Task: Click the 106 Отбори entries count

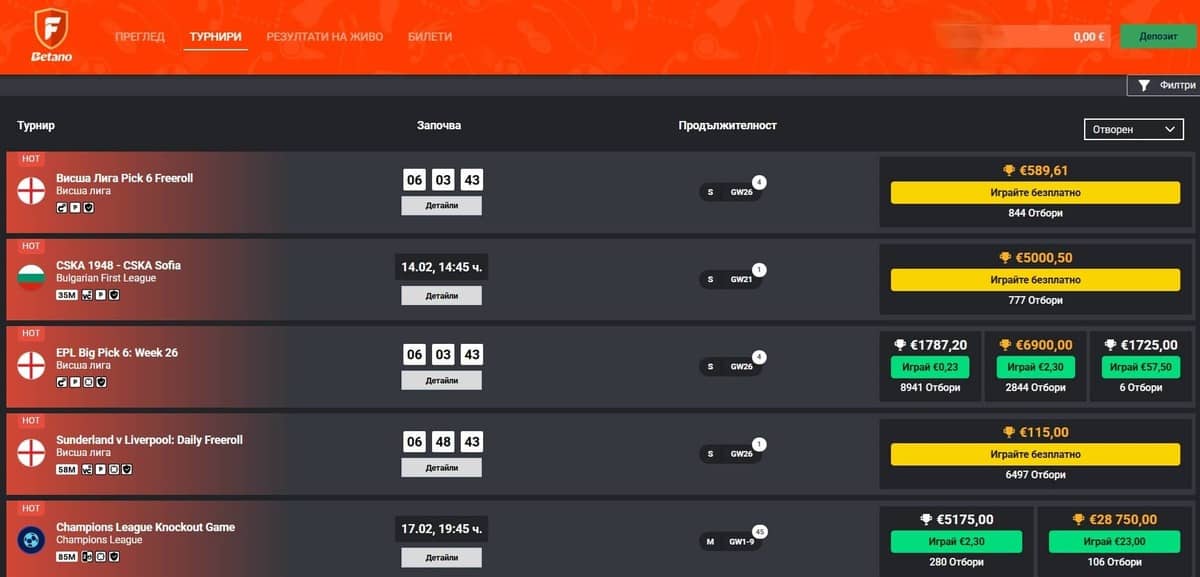Action: tap(1114, 562)
